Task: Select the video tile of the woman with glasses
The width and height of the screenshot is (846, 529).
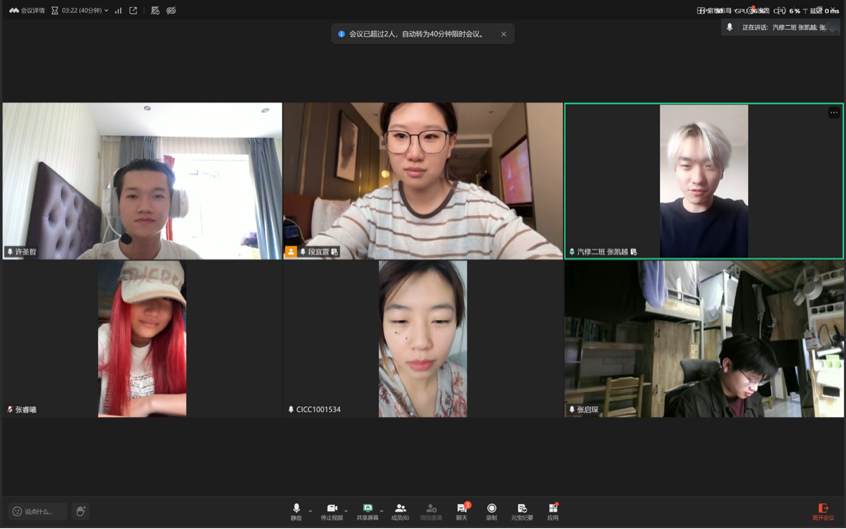Action: (423, 181)
